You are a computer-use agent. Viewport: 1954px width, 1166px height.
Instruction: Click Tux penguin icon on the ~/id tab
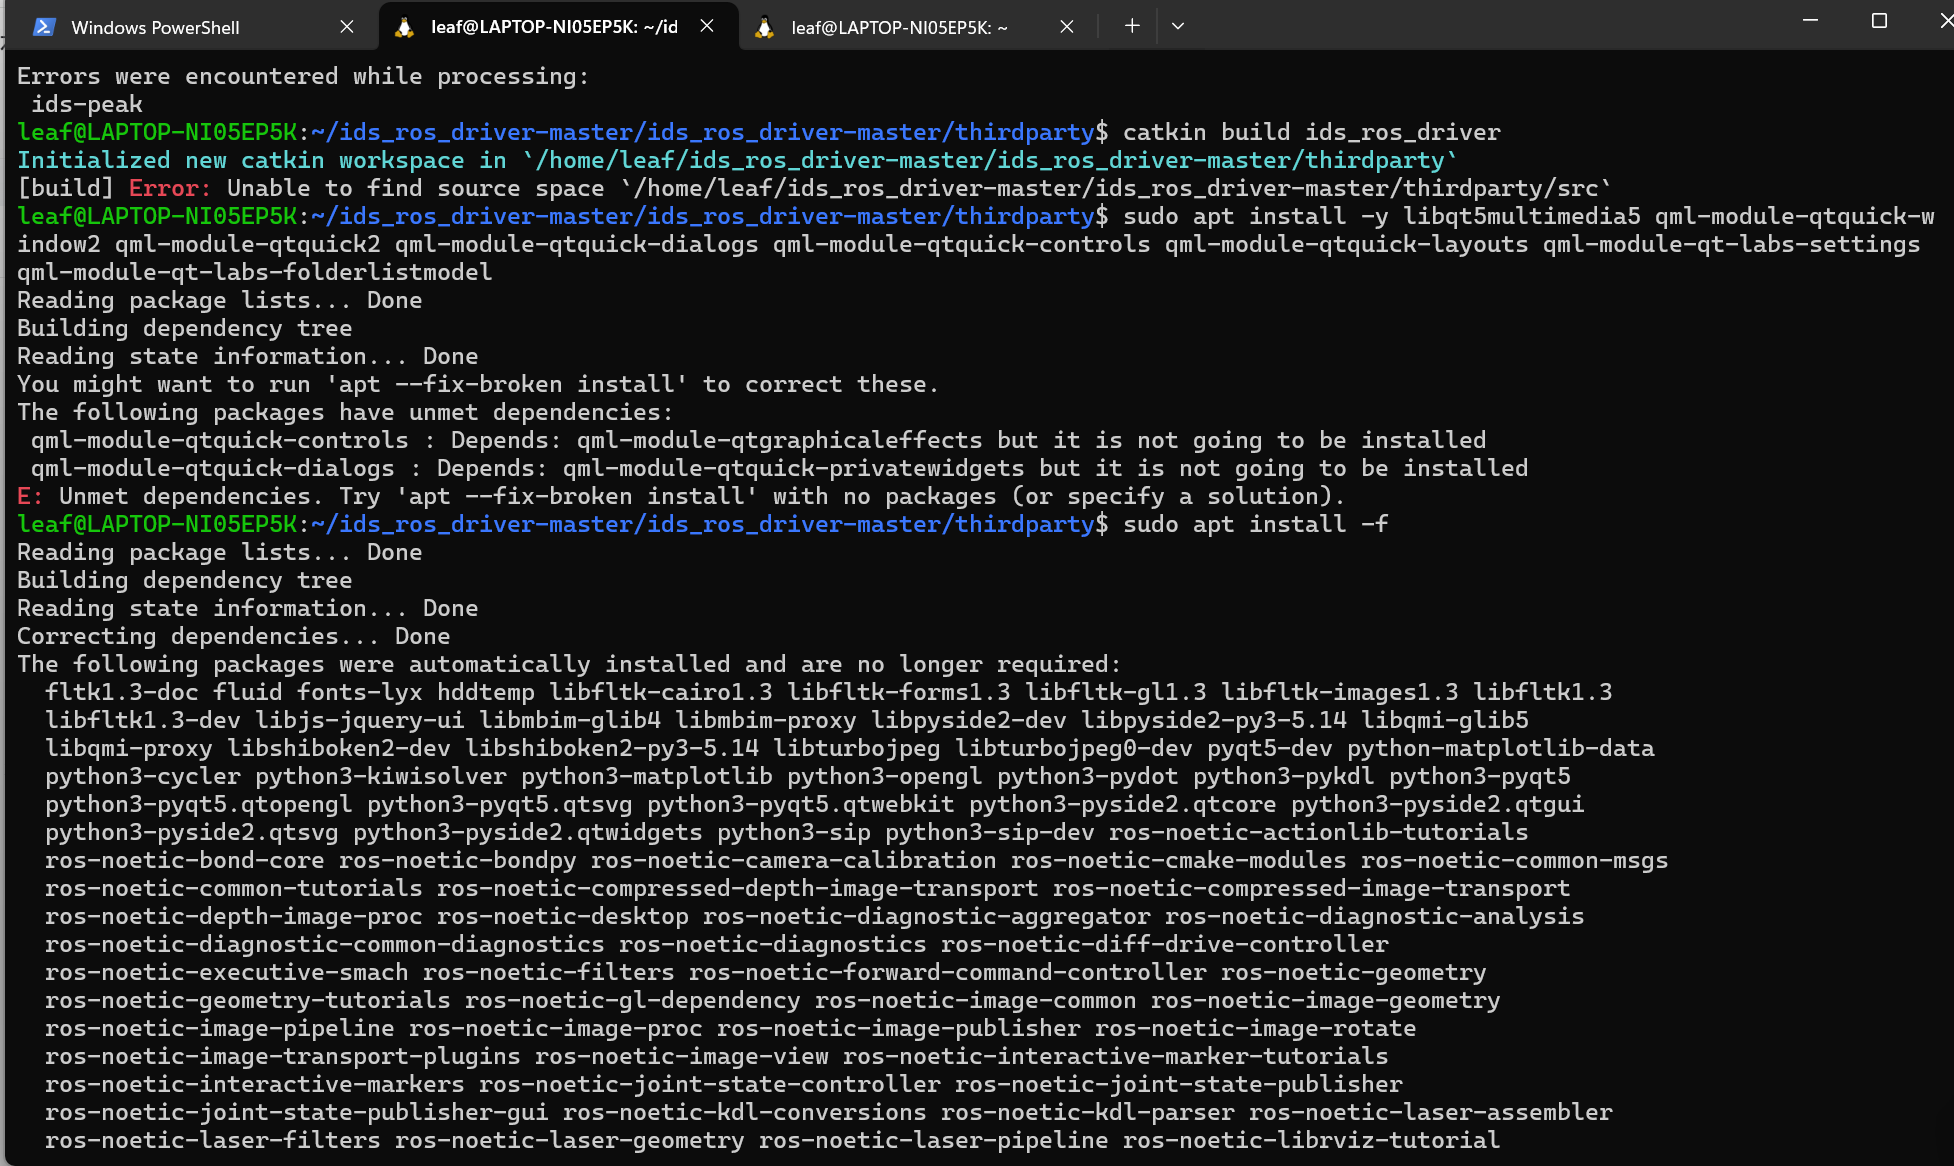(x=405, y=27)
